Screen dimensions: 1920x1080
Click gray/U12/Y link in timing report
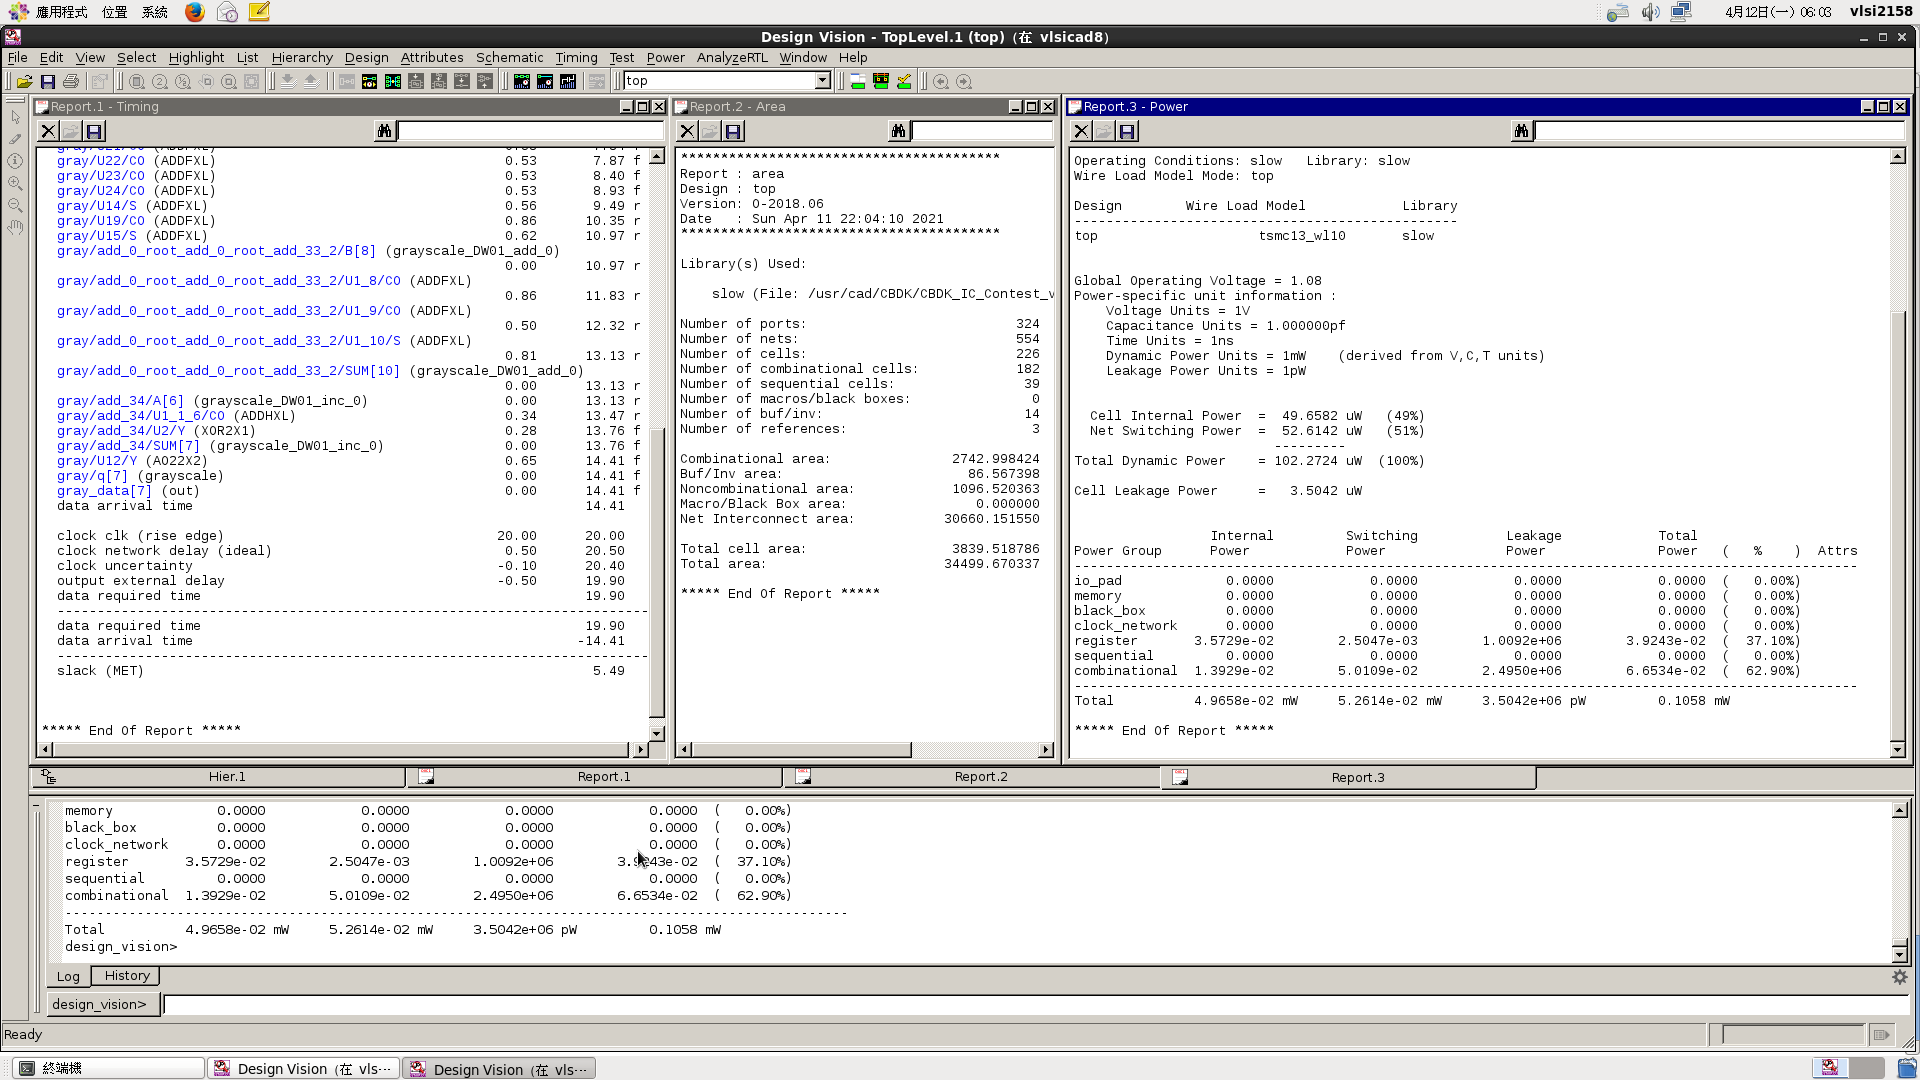tap(97, 461)
